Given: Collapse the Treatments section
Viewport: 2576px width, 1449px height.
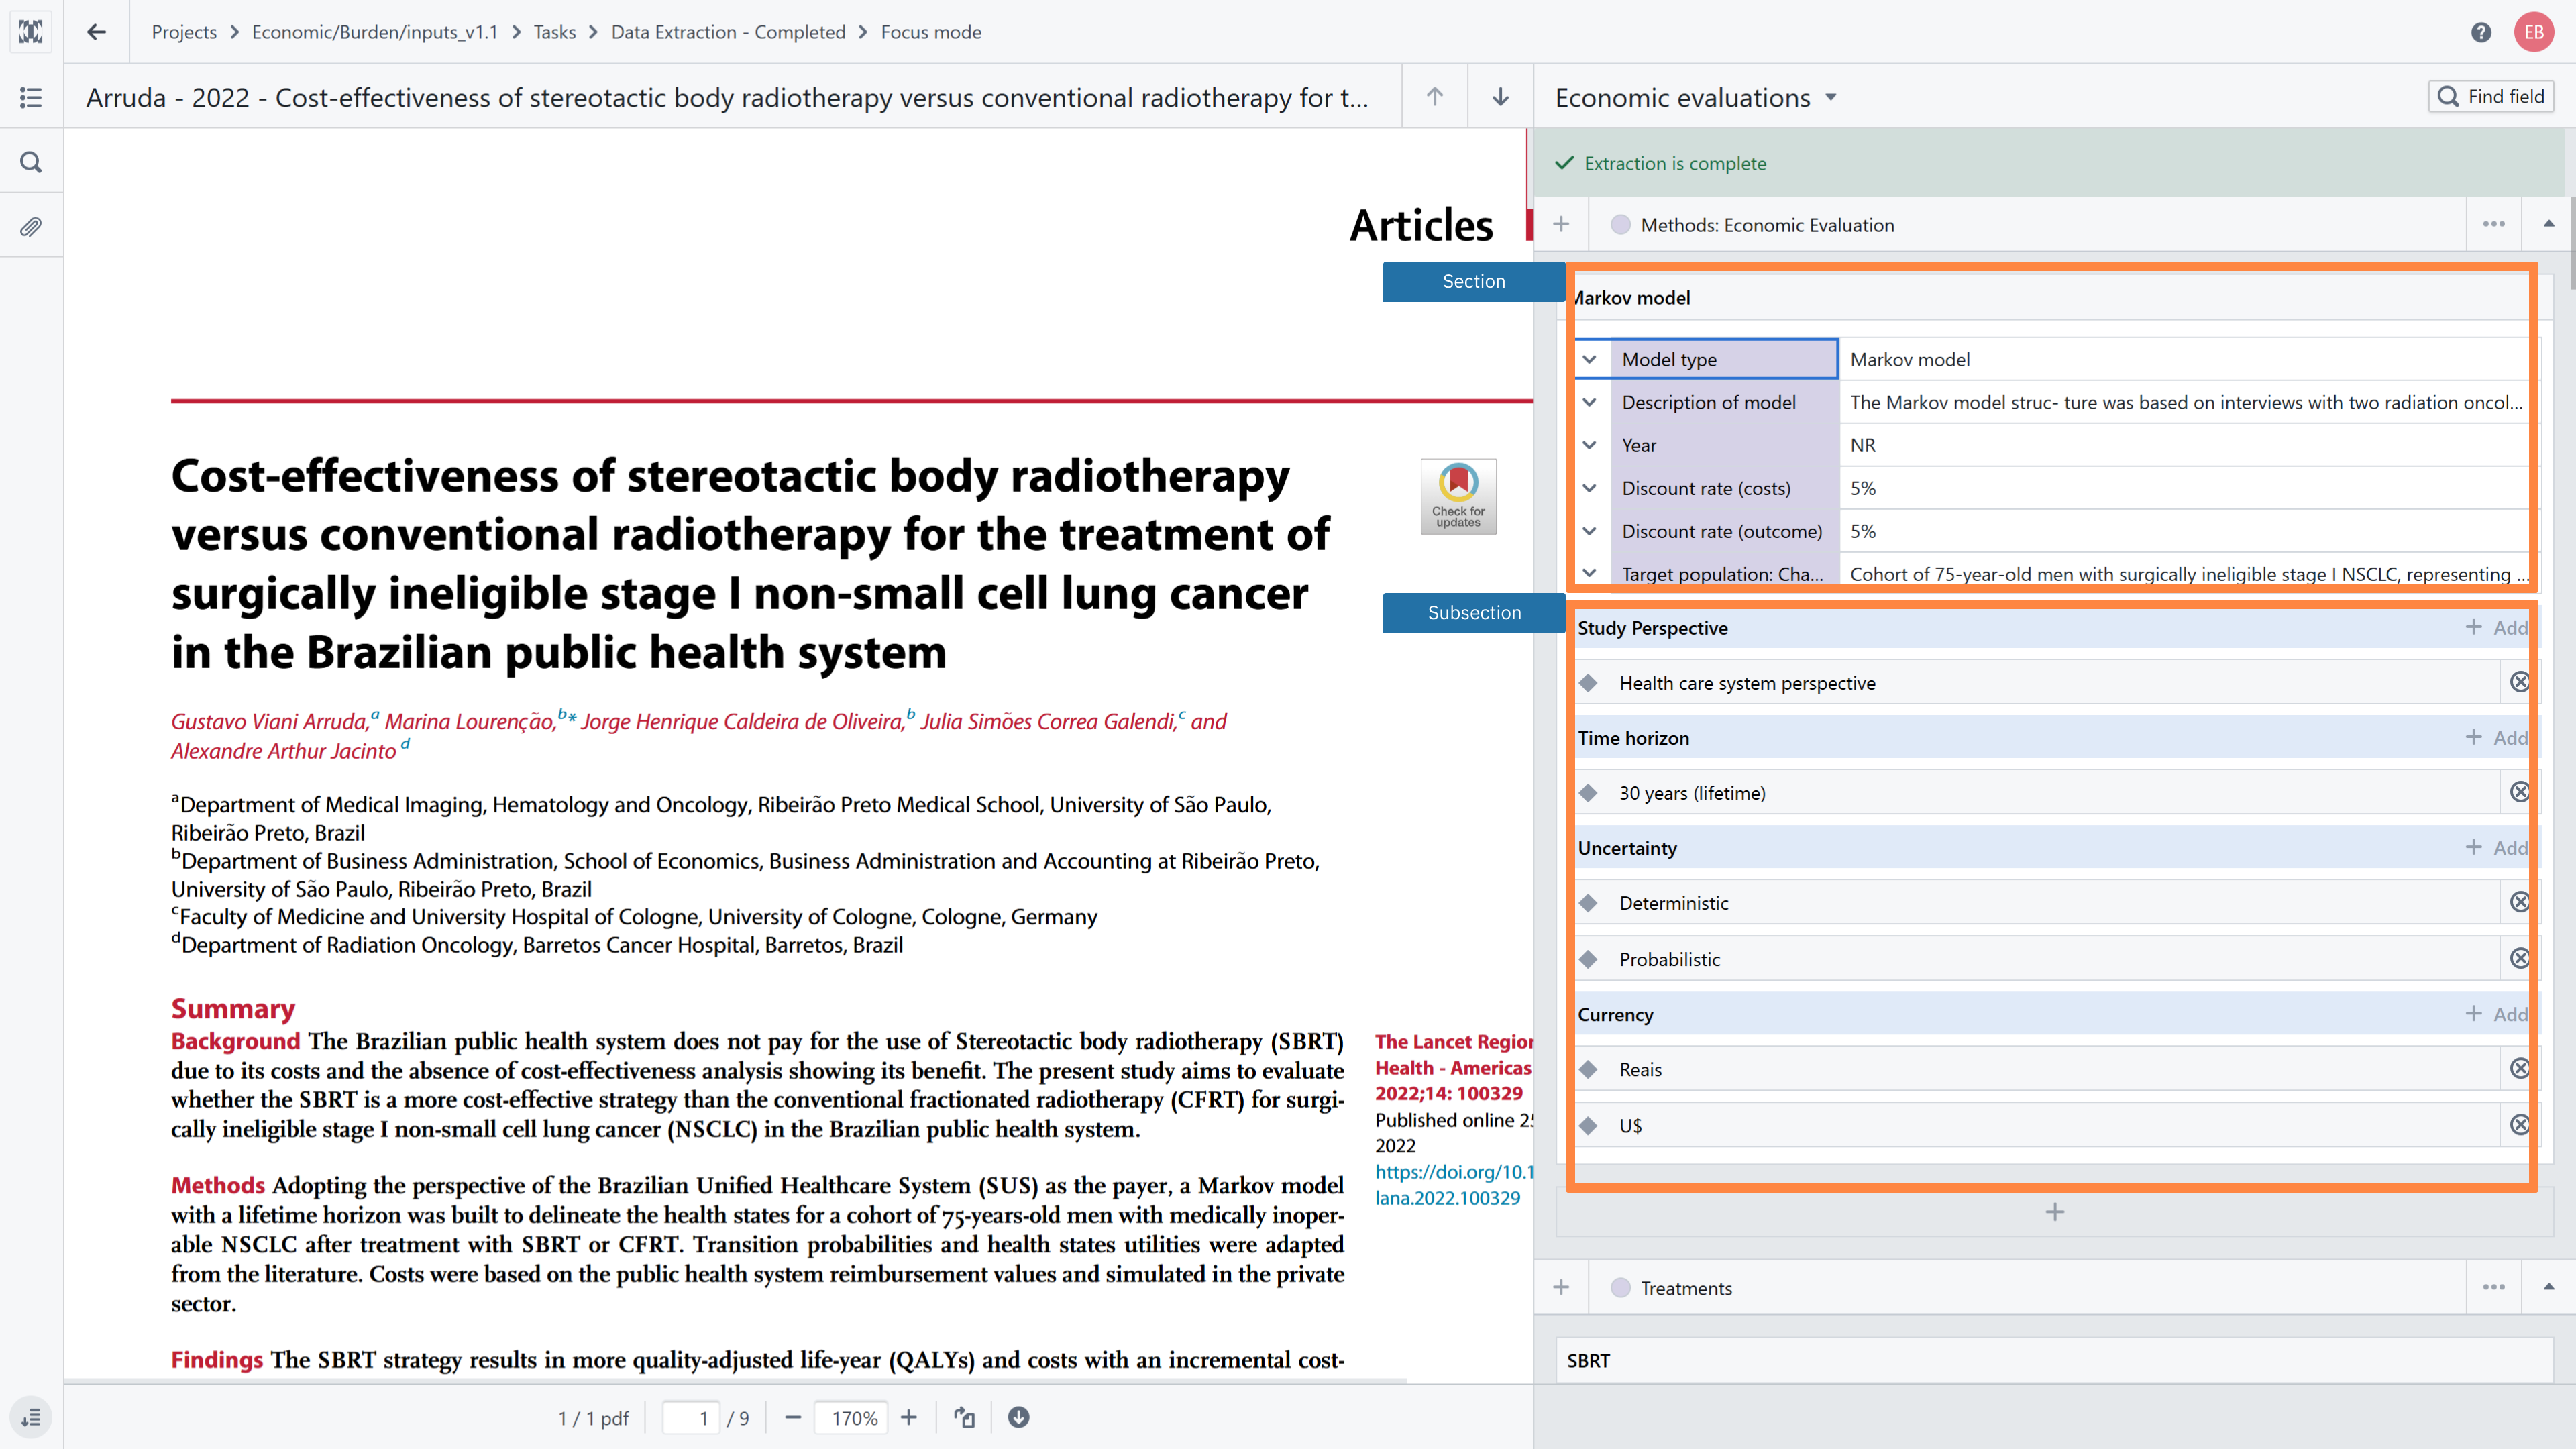Looking at the screenshot, I should [2548, 1288].
